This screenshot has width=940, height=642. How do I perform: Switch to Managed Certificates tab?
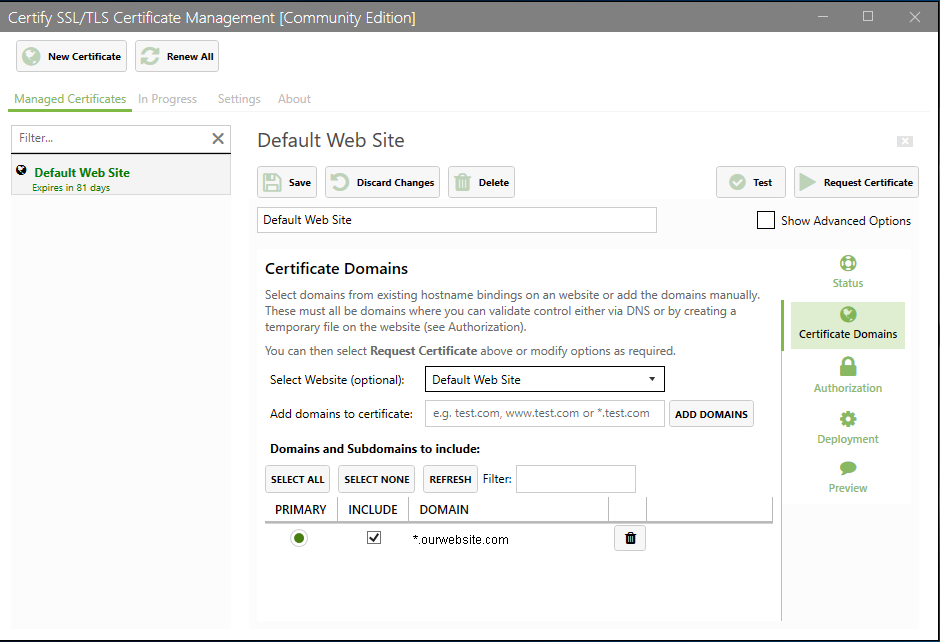70,99
